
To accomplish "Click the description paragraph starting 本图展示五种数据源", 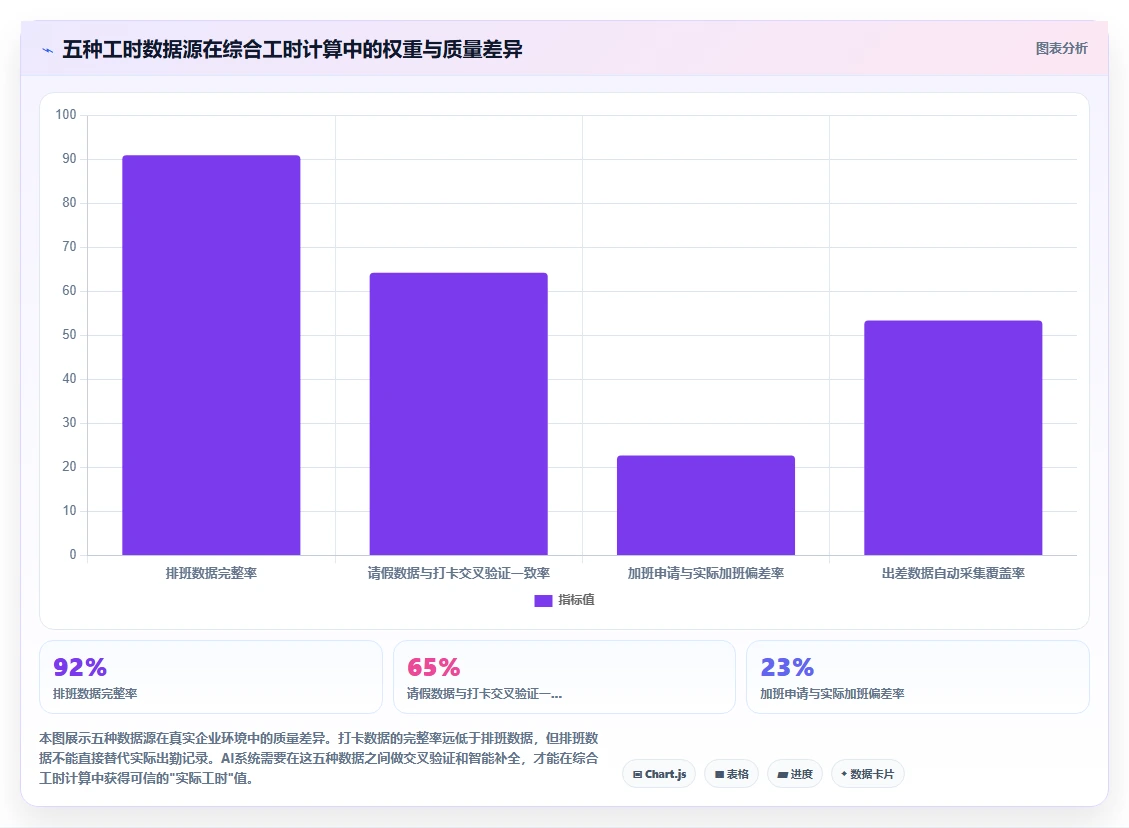I will (x=319, y=758).
